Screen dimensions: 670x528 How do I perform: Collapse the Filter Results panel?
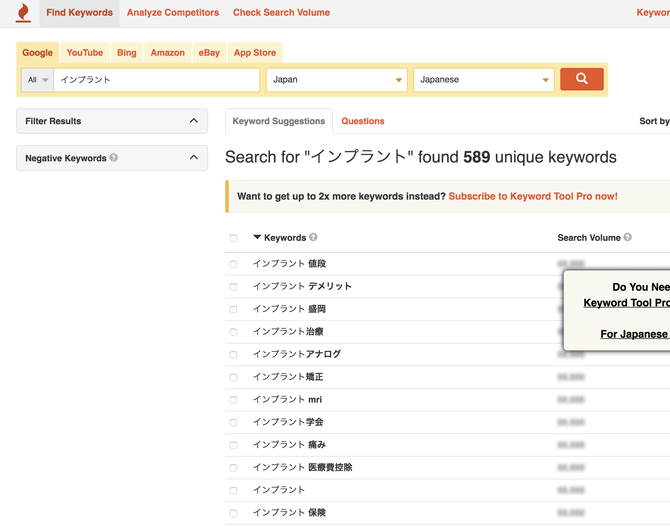click(x=193, y=121)
